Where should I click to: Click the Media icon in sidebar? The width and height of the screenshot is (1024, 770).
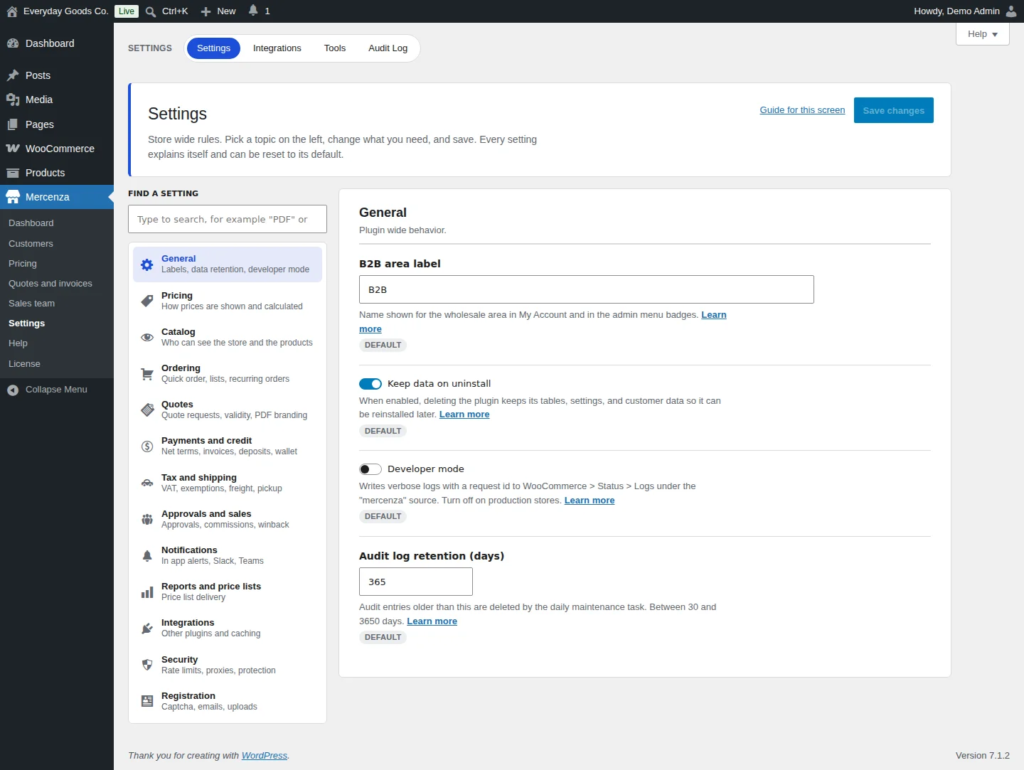[13, 99]
